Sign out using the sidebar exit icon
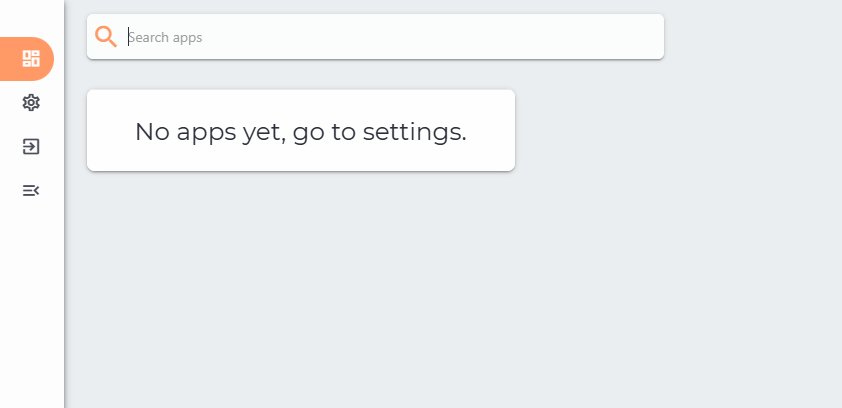Viewport: 842px width, 408px height. (31, 147)
